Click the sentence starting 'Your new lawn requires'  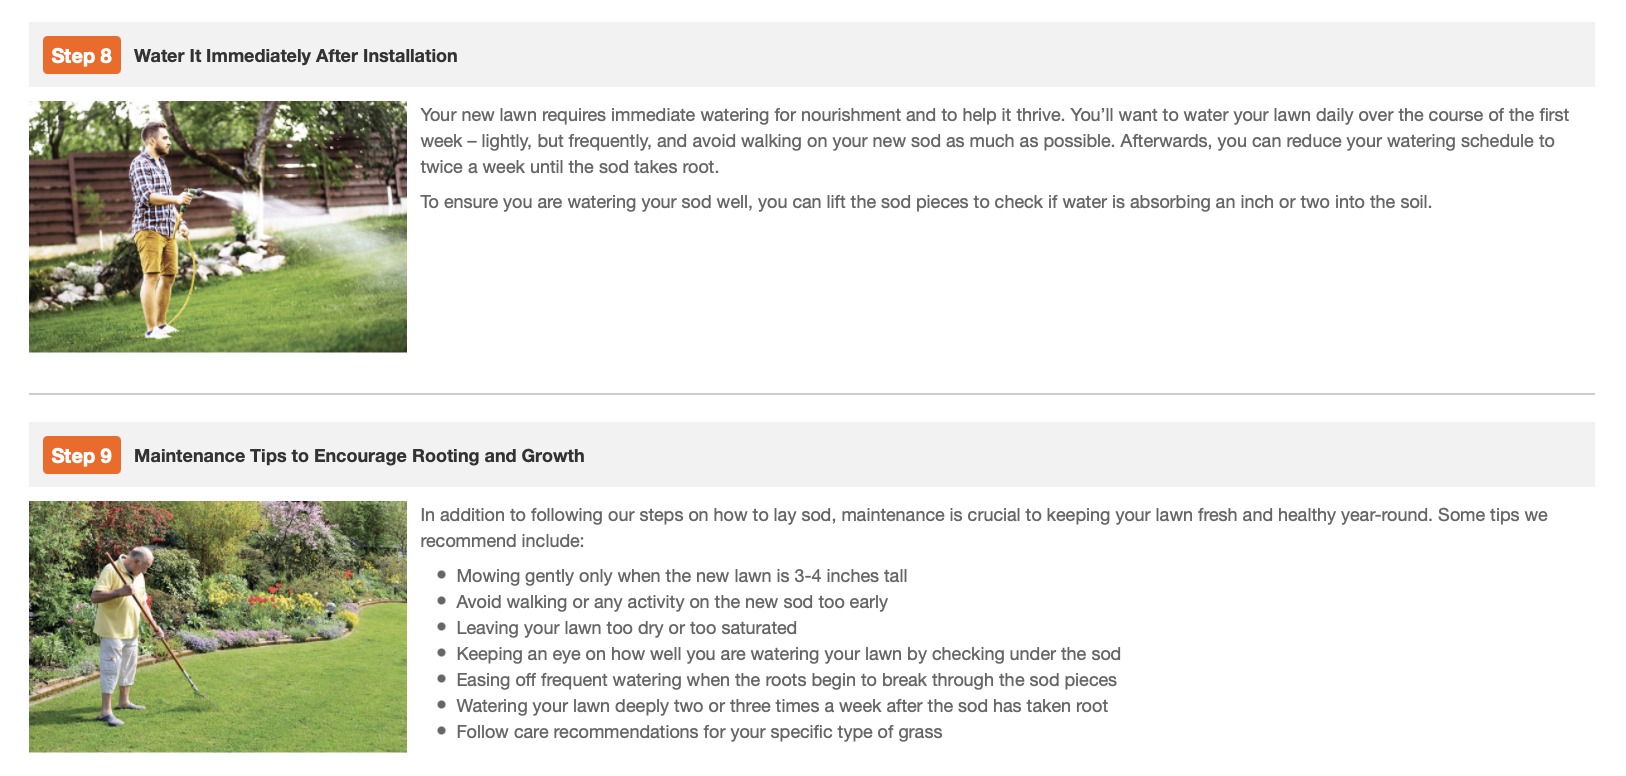[742, 115]
